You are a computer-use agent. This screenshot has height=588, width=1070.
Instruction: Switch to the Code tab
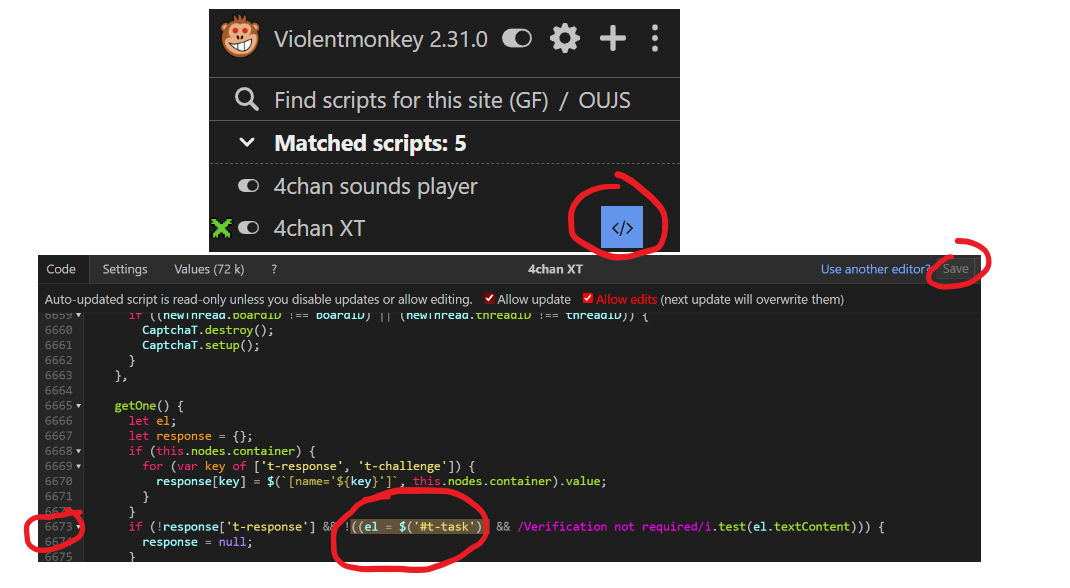[x=61, y=269]
